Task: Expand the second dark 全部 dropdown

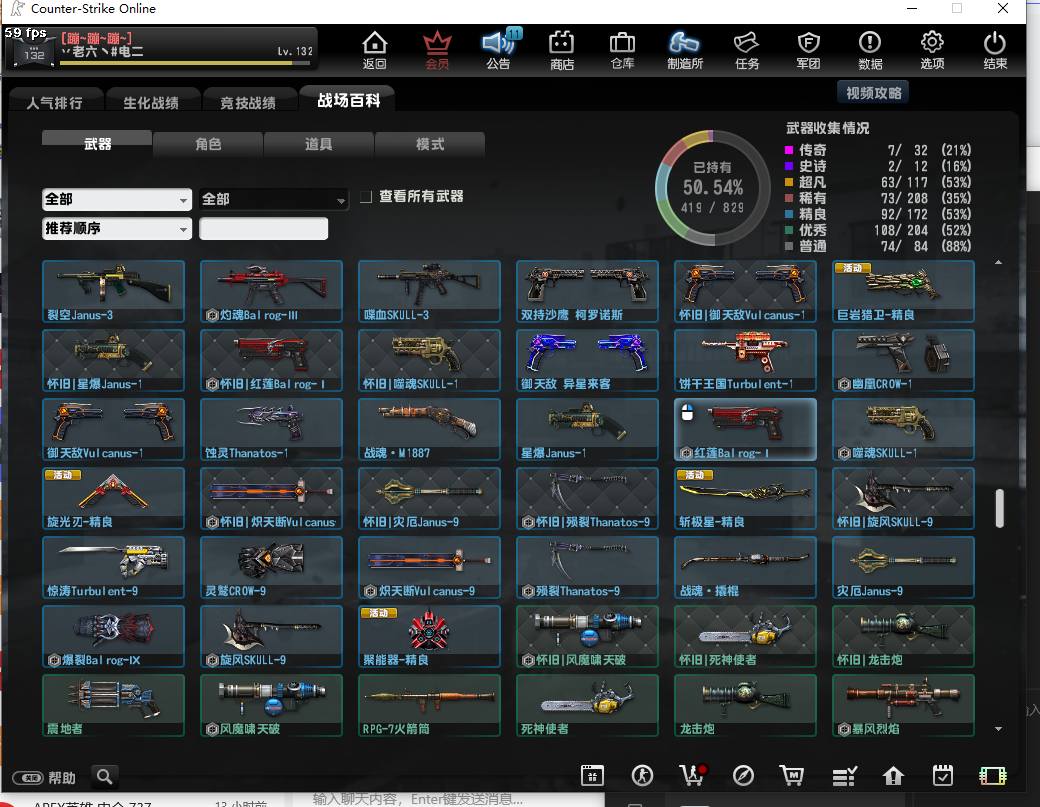Action: [x=274, y=200]
